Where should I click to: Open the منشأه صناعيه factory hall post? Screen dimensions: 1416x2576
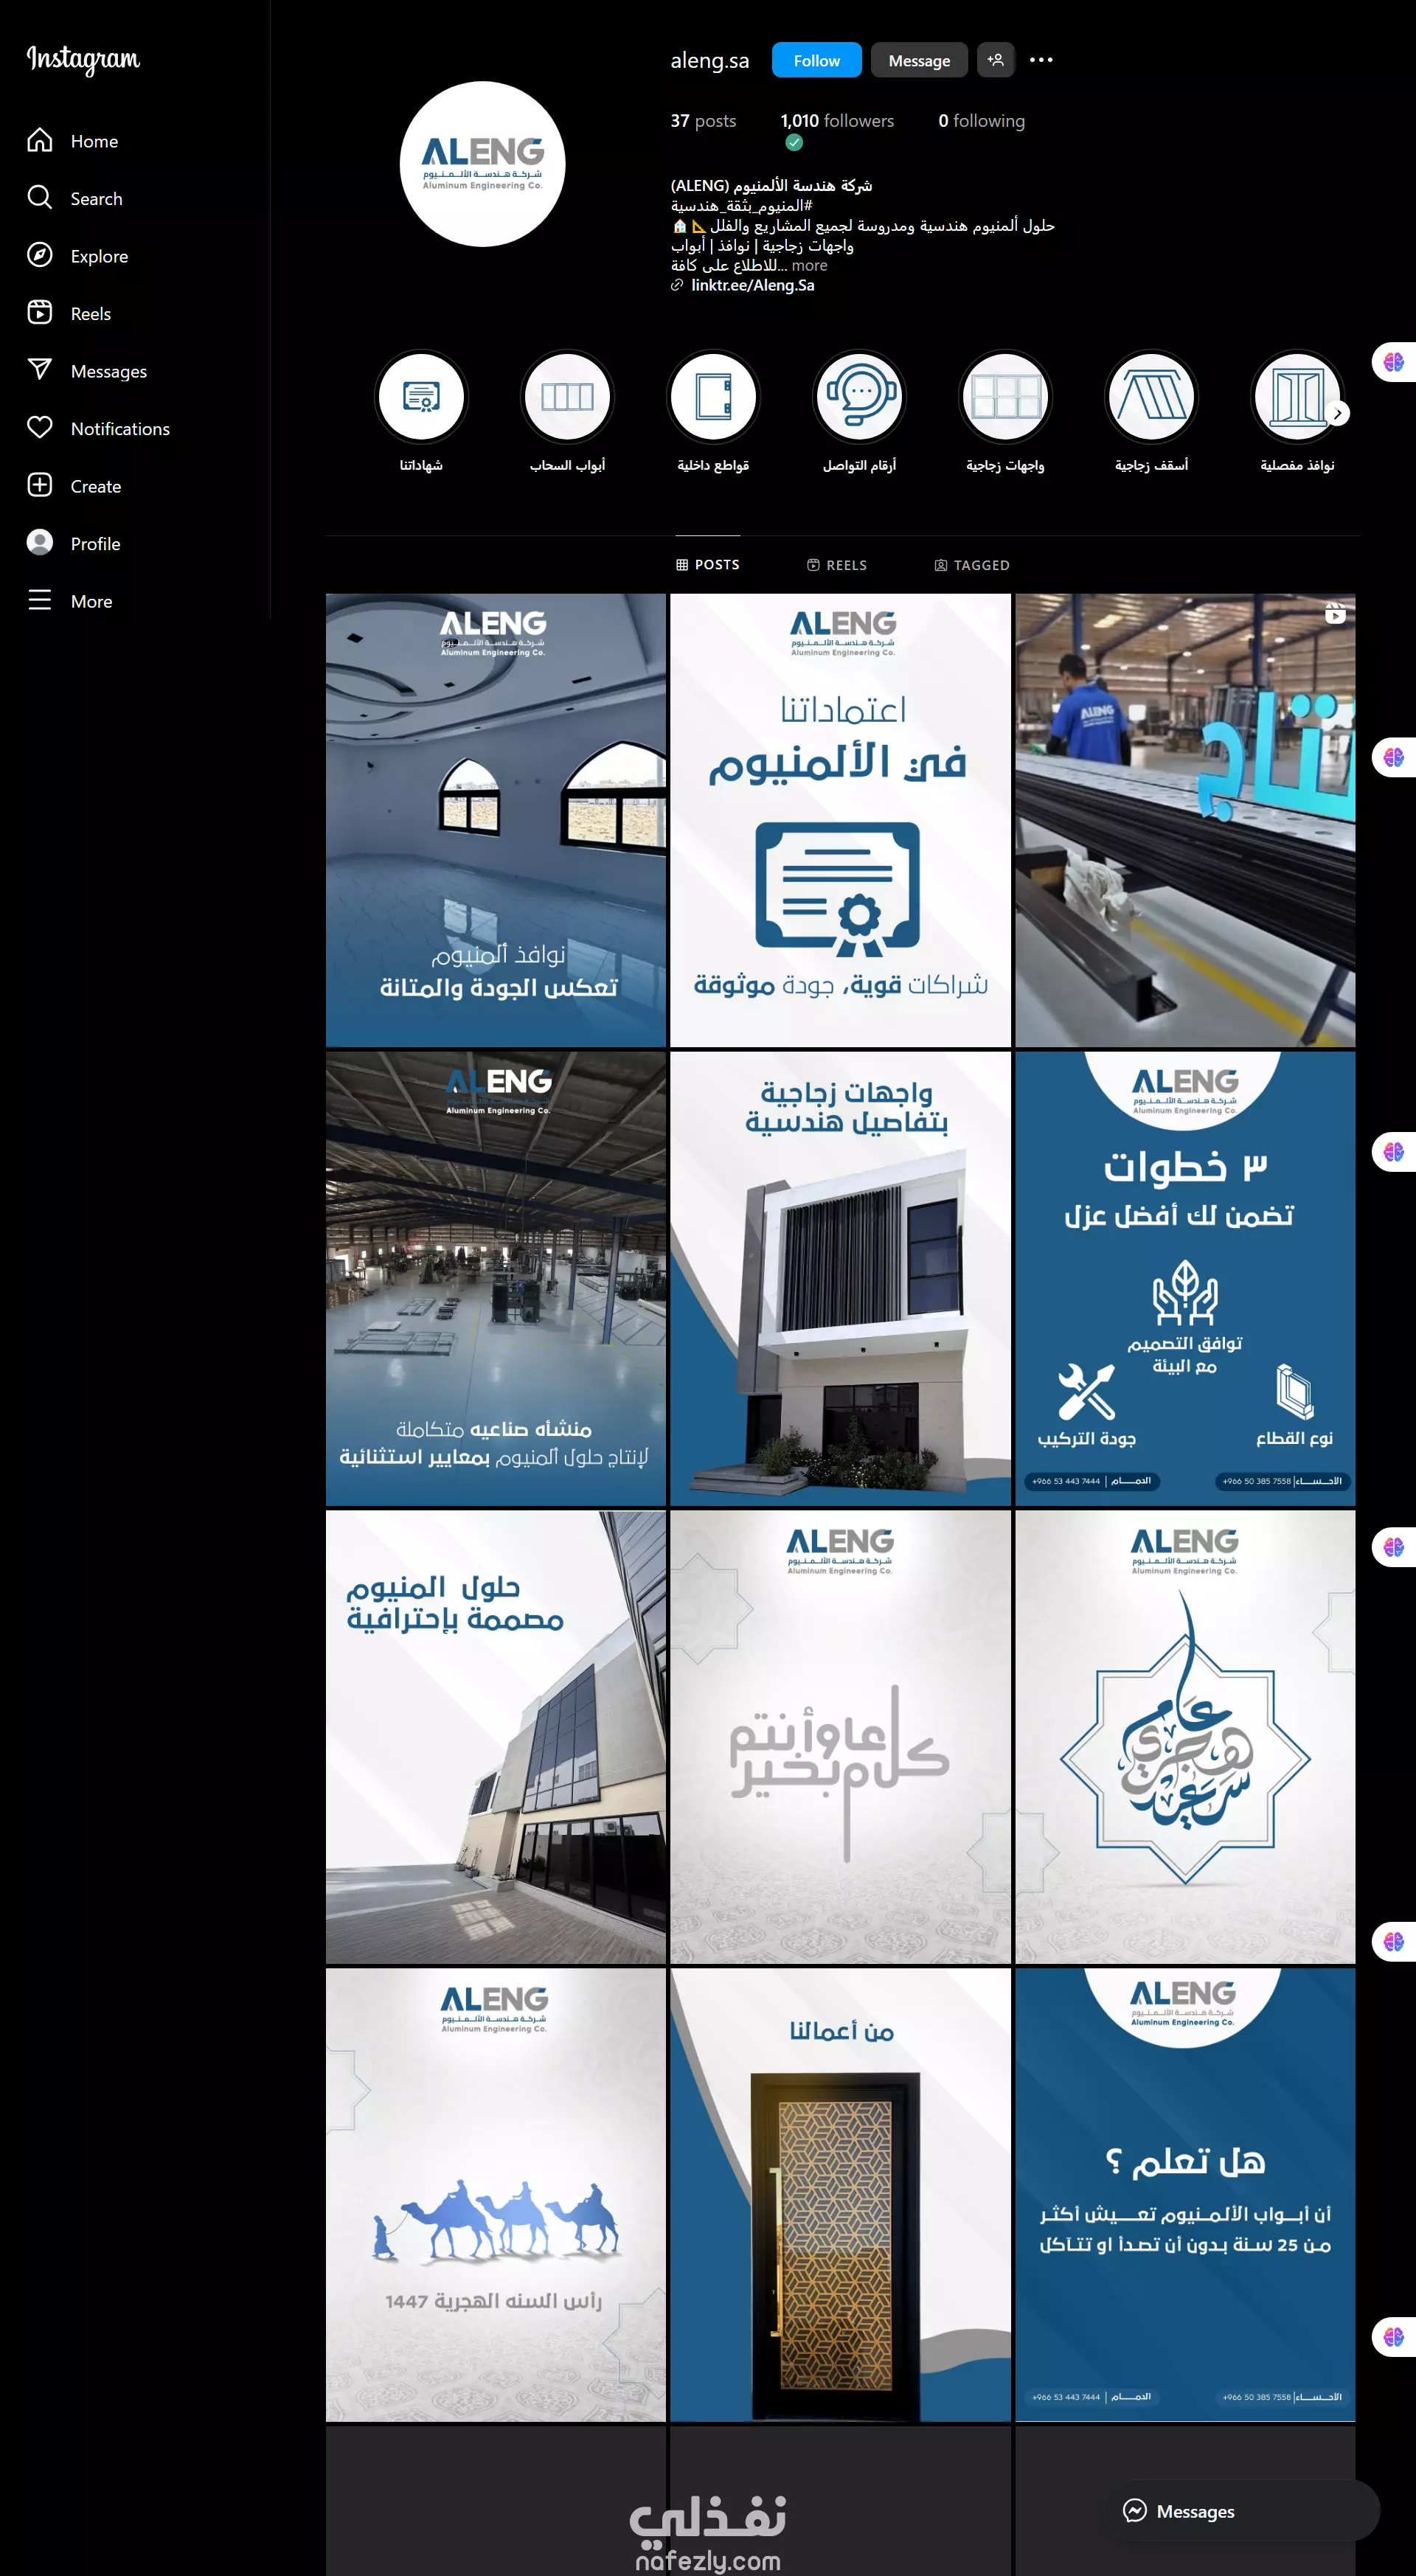click(496, 1278)
